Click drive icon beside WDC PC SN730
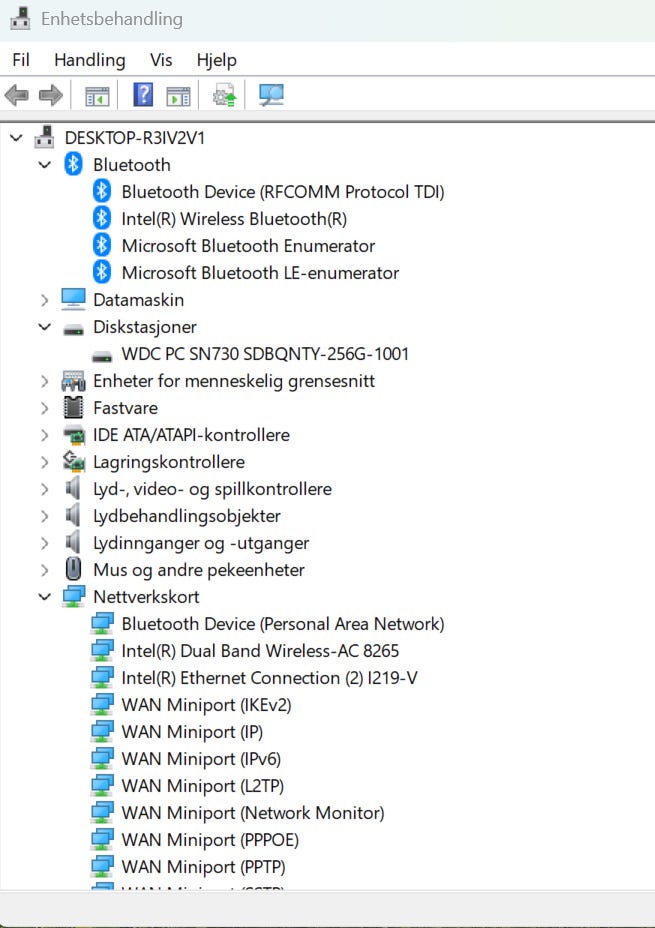Image resolution: width=655 pixels, height=928 pixels. pos(102,356)
